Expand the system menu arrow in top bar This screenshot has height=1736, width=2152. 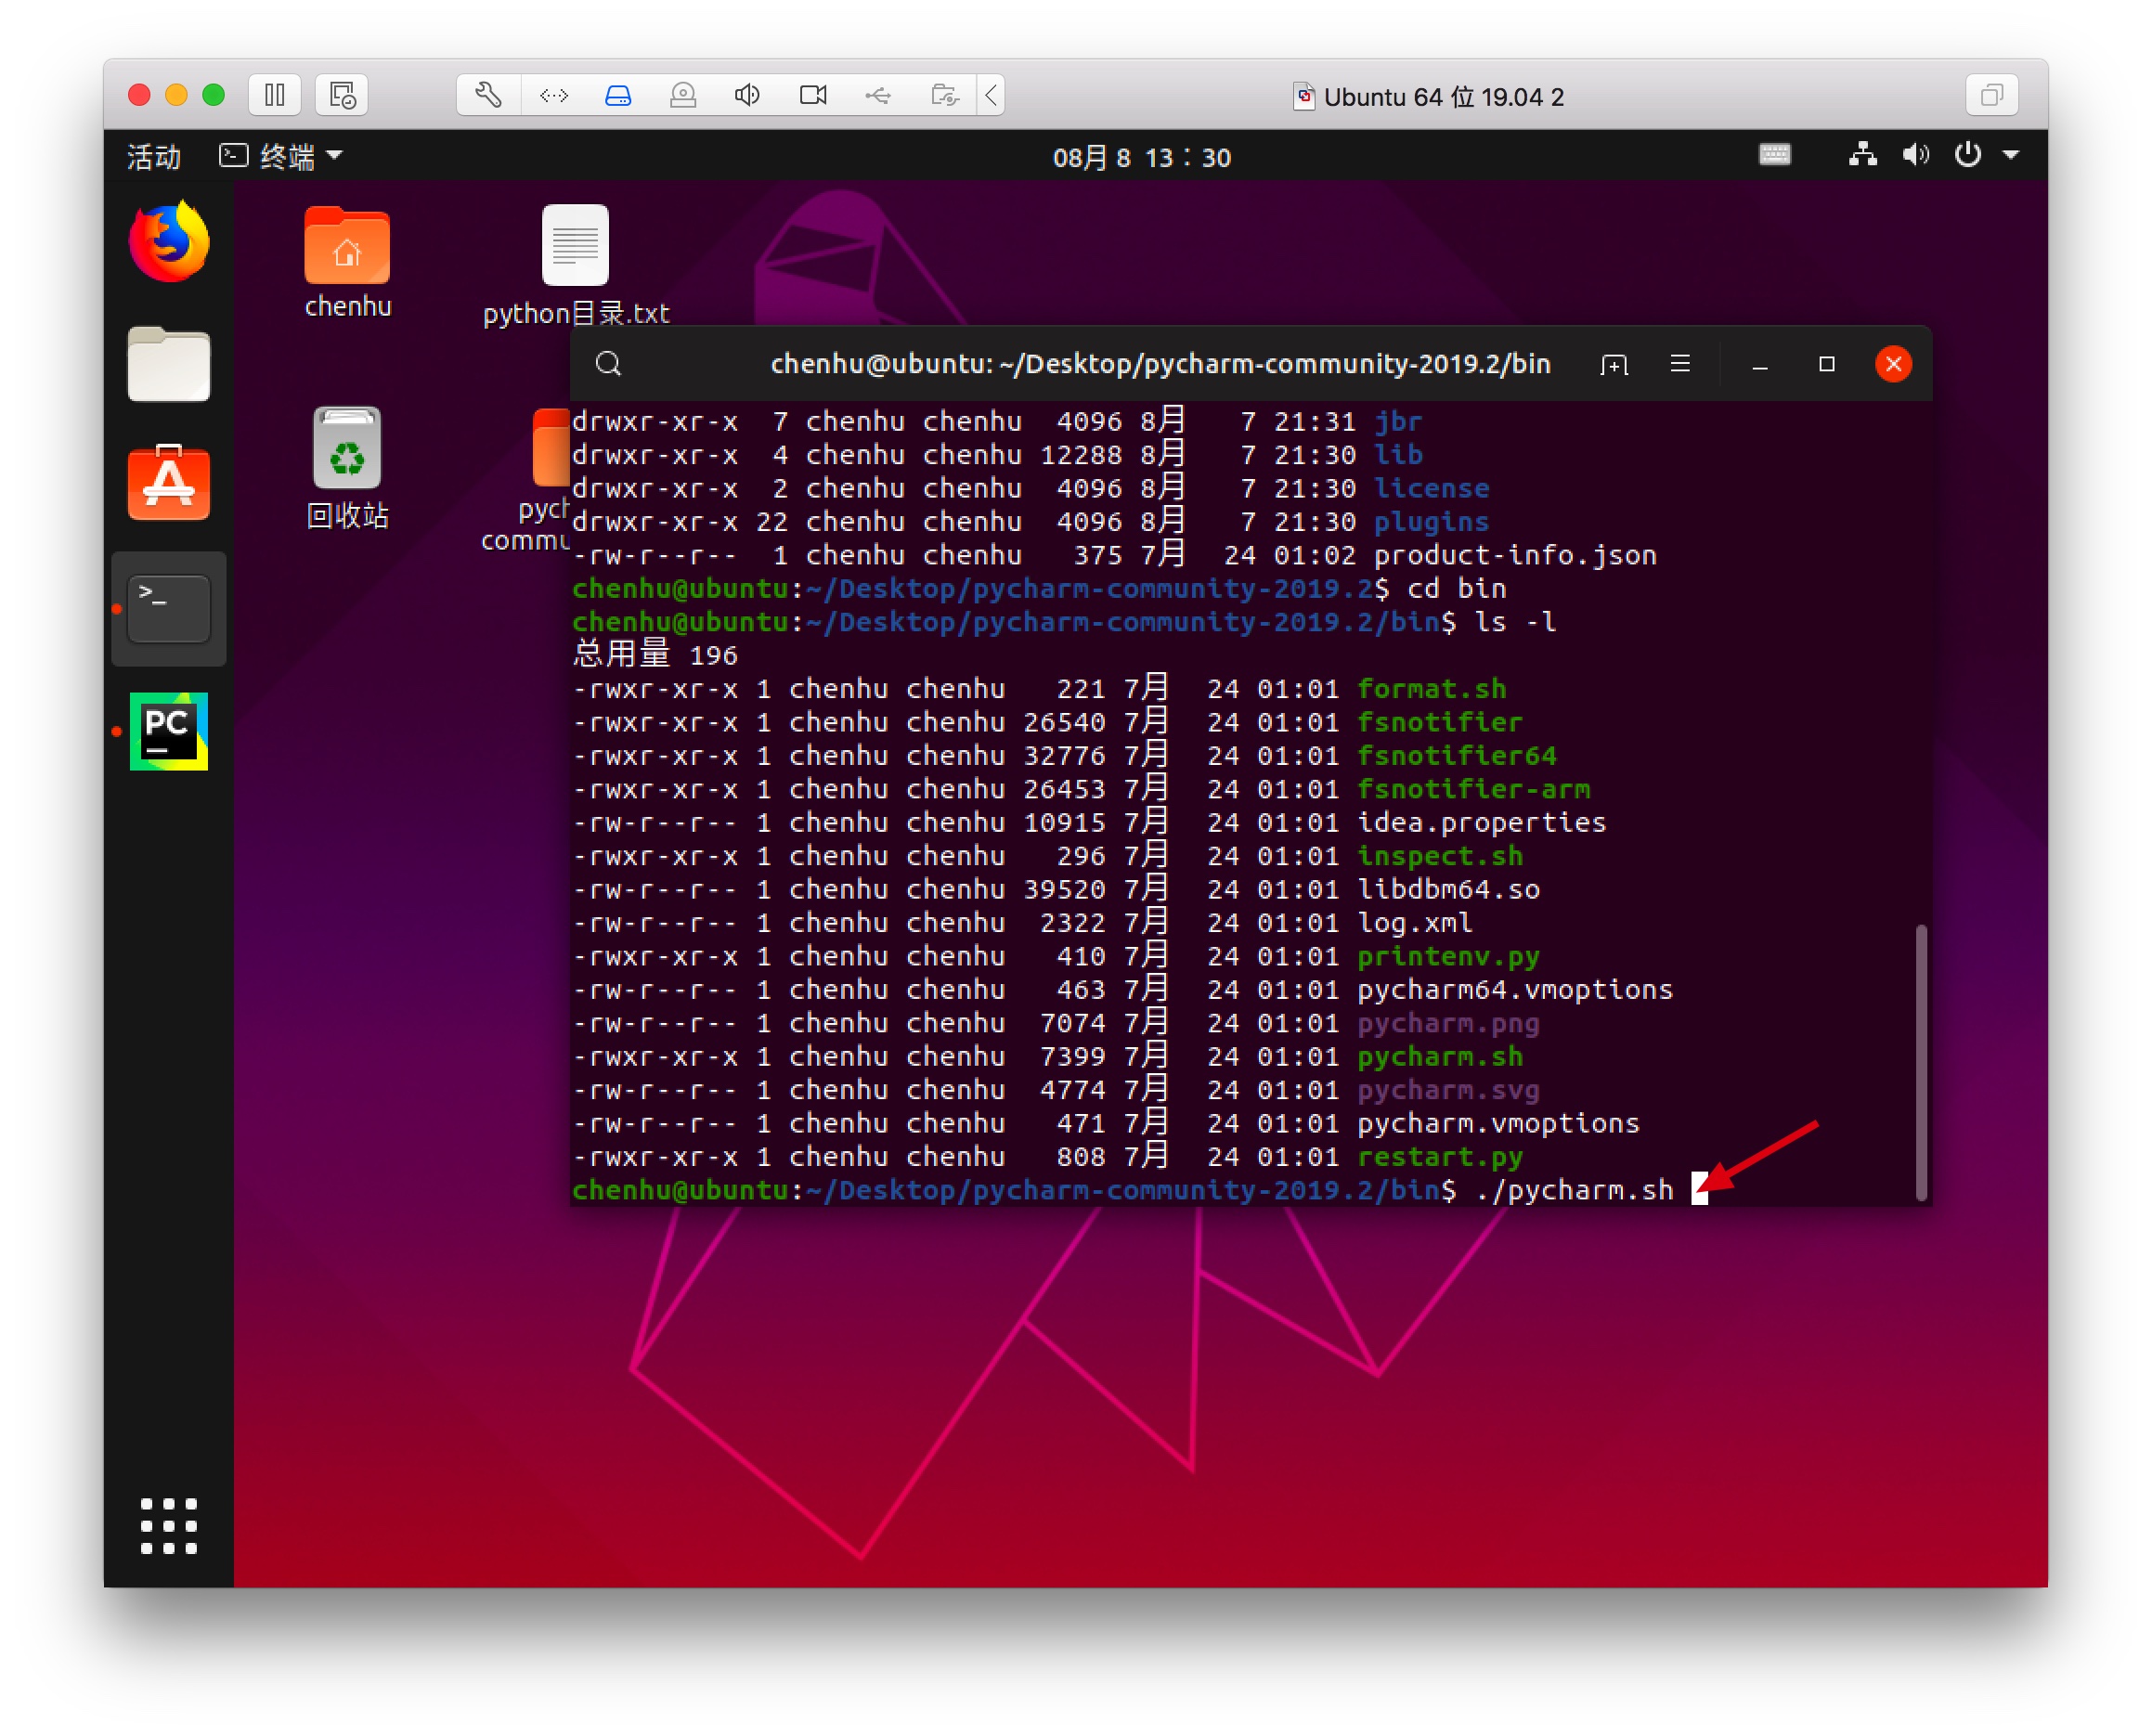click(x=2011, y=155)
